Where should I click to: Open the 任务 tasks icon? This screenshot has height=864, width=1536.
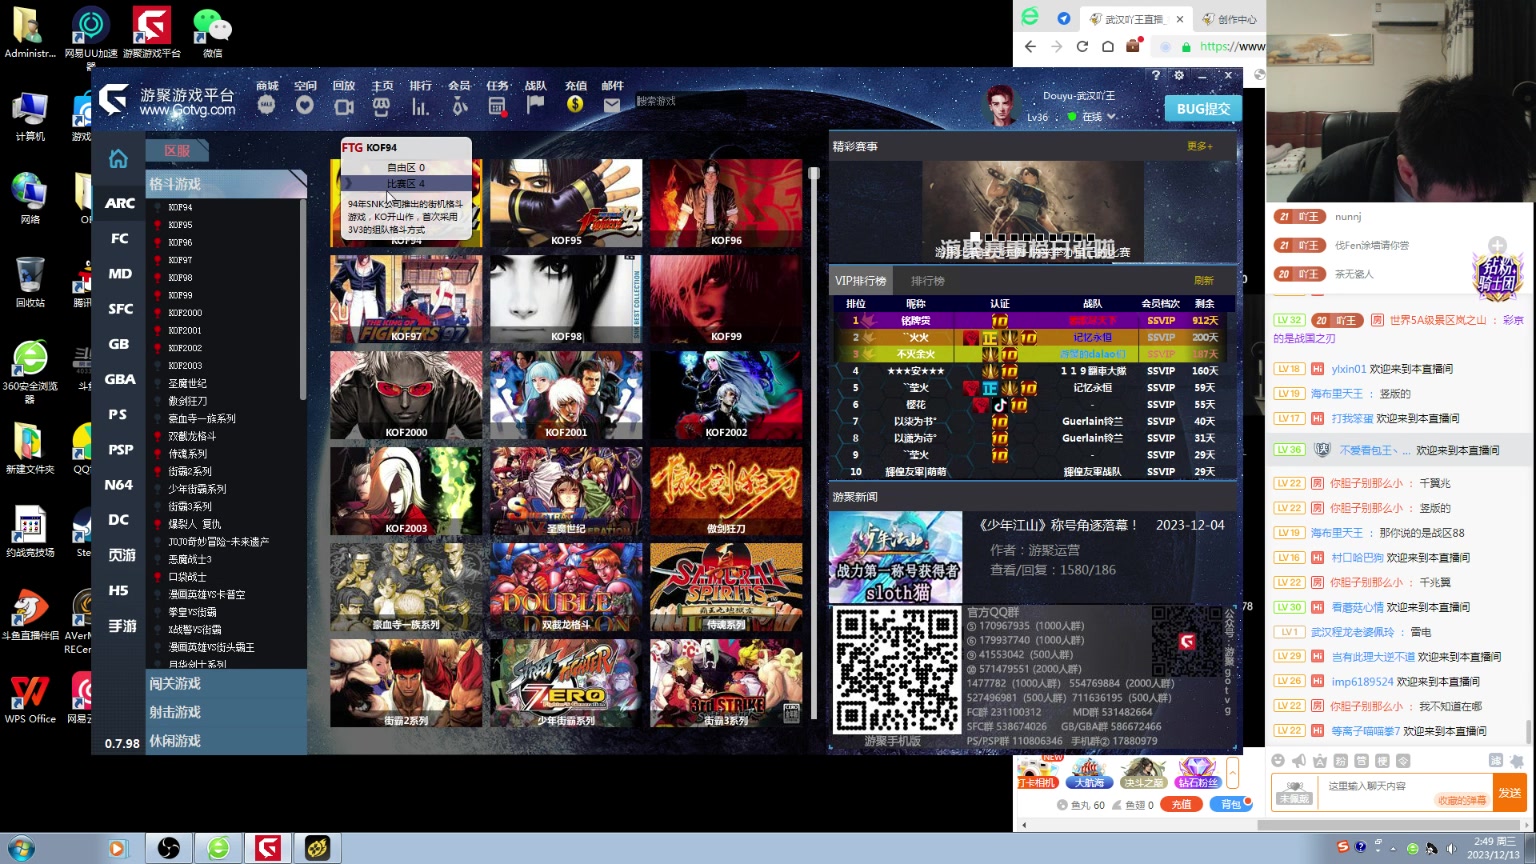tap(497, 104)
